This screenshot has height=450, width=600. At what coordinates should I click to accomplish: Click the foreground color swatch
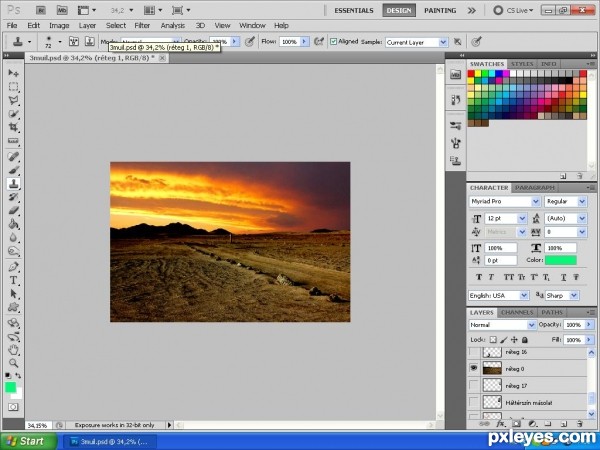tap(10, 387)
